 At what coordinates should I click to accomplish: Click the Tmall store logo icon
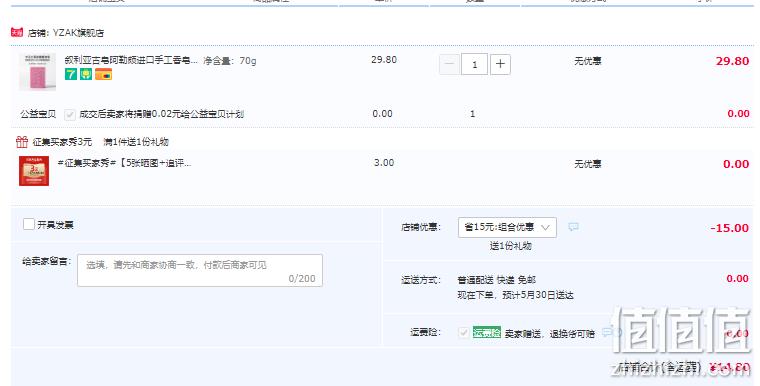pos(17,32)
